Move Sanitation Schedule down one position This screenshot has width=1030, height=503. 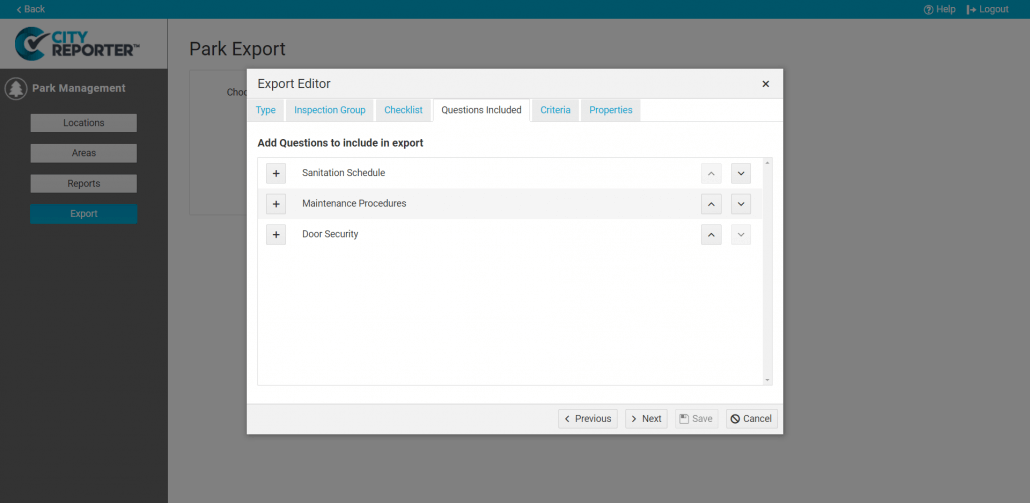click(x=740, y=173)
